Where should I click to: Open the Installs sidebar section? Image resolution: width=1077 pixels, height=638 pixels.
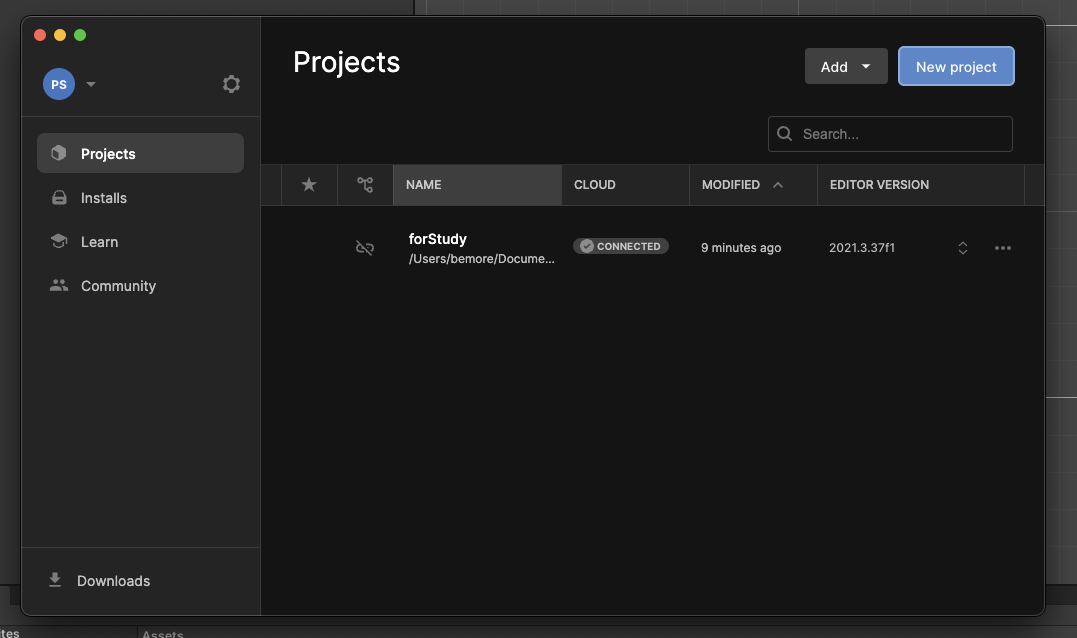140,198
